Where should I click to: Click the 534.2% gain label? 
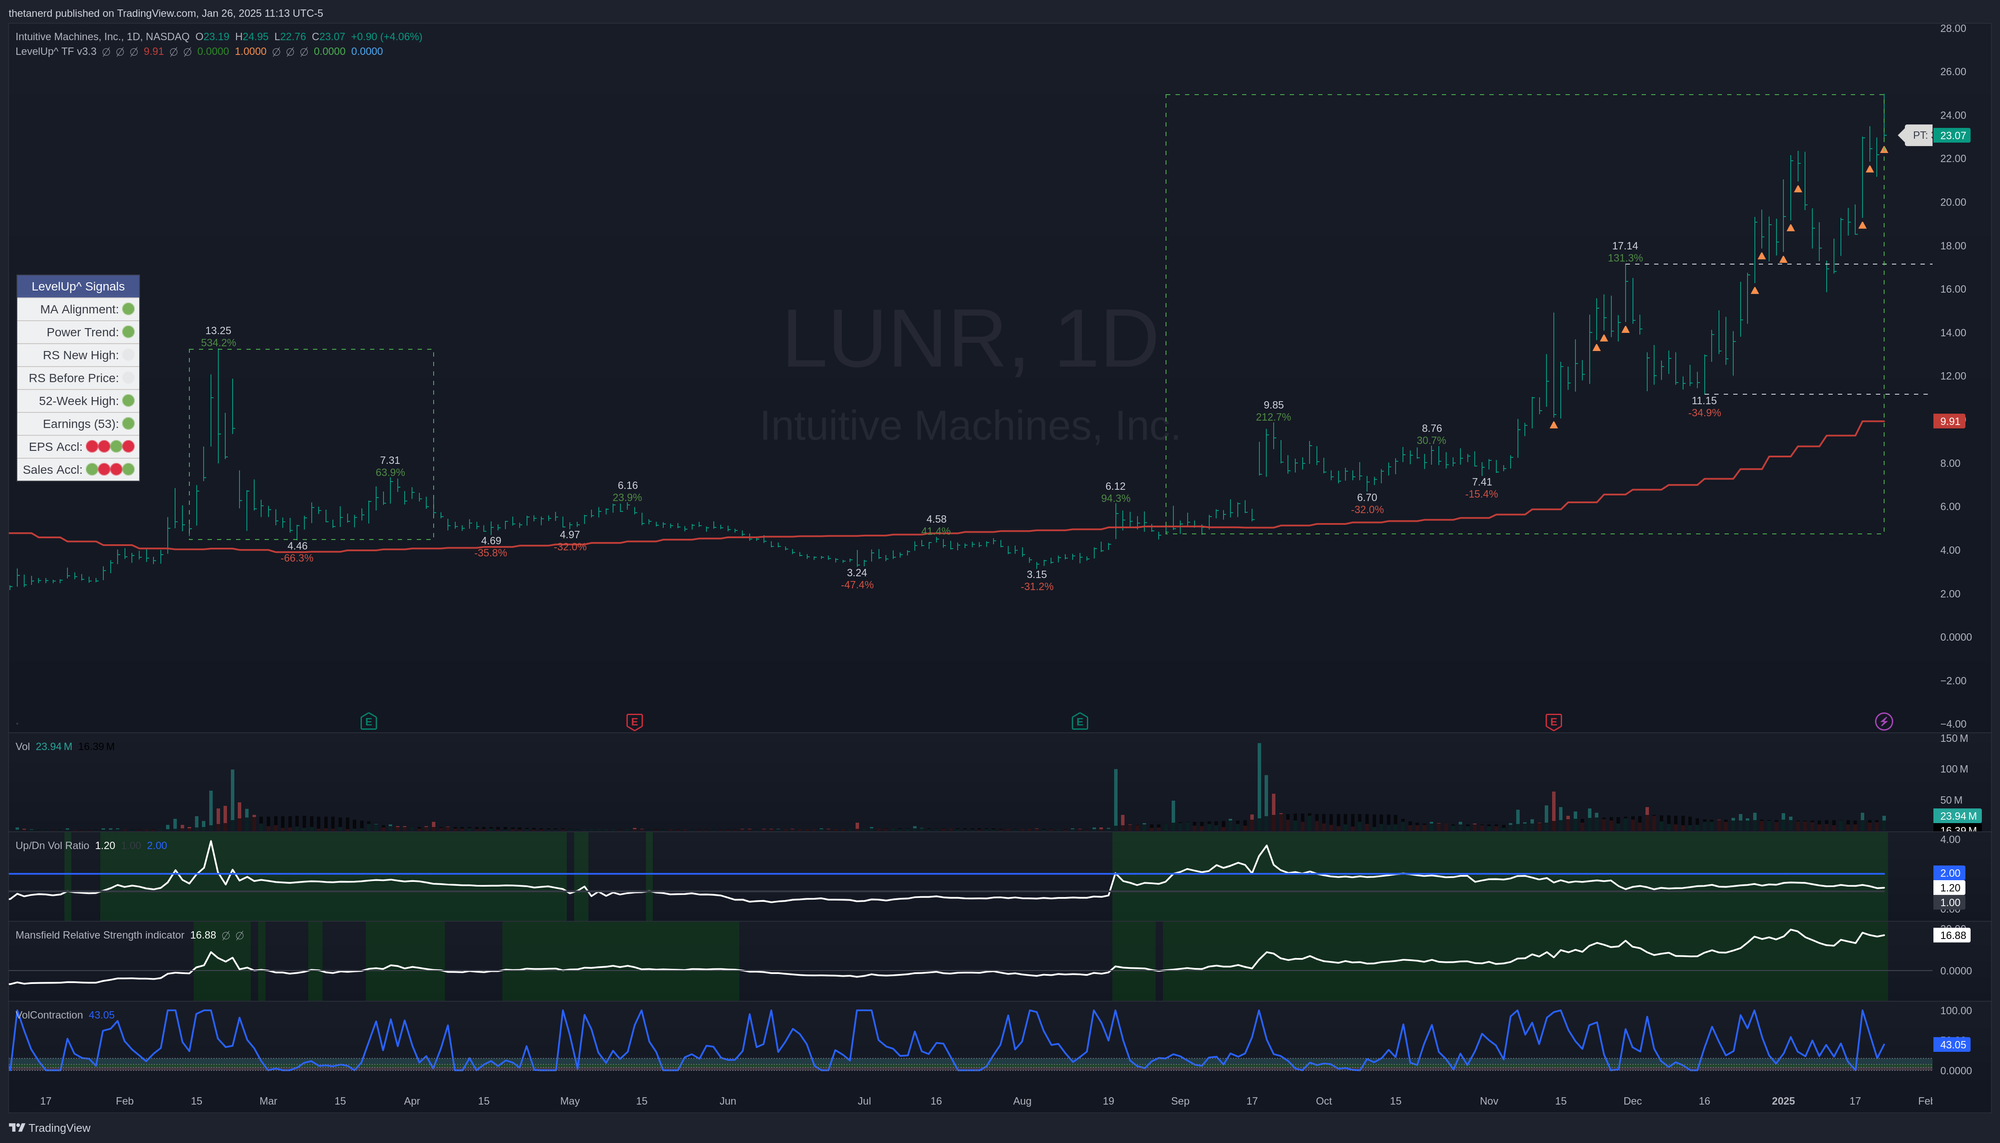point(218,343)
